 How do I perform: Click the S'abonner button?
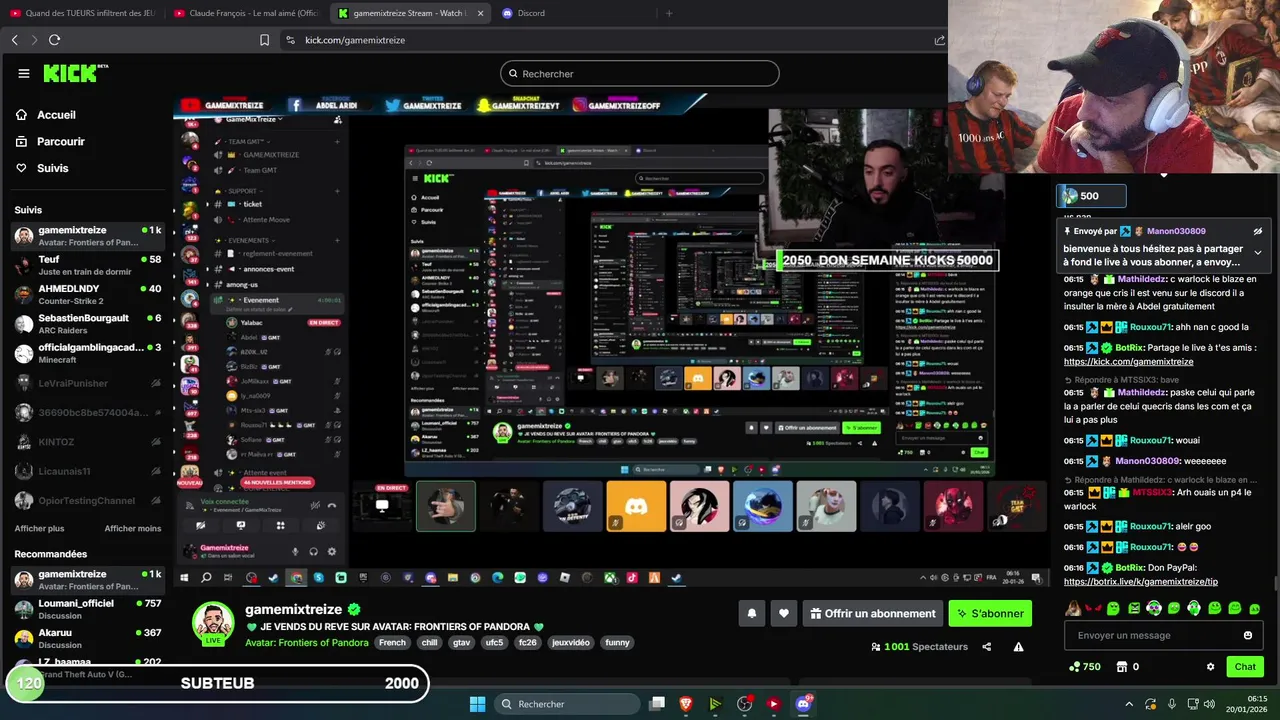[x=990, y=613]
